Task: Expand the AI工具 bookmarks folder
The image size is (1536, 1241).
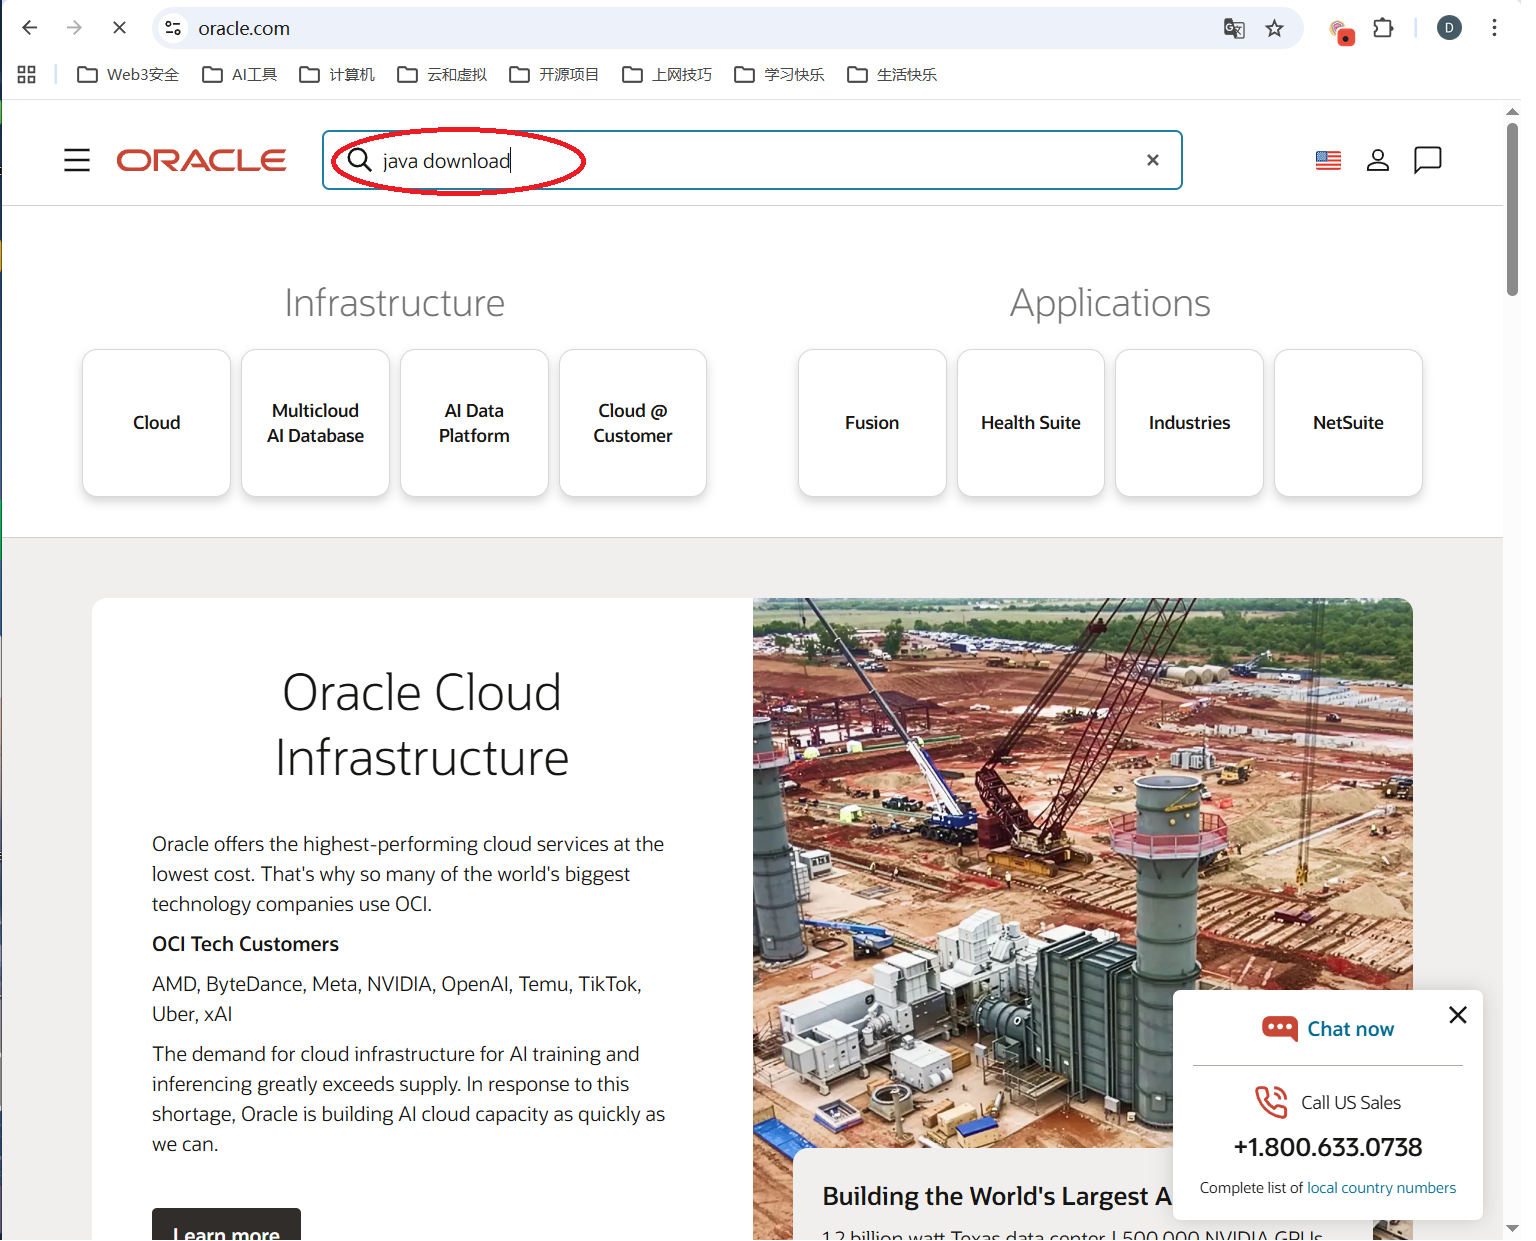Action: (240, 75)
